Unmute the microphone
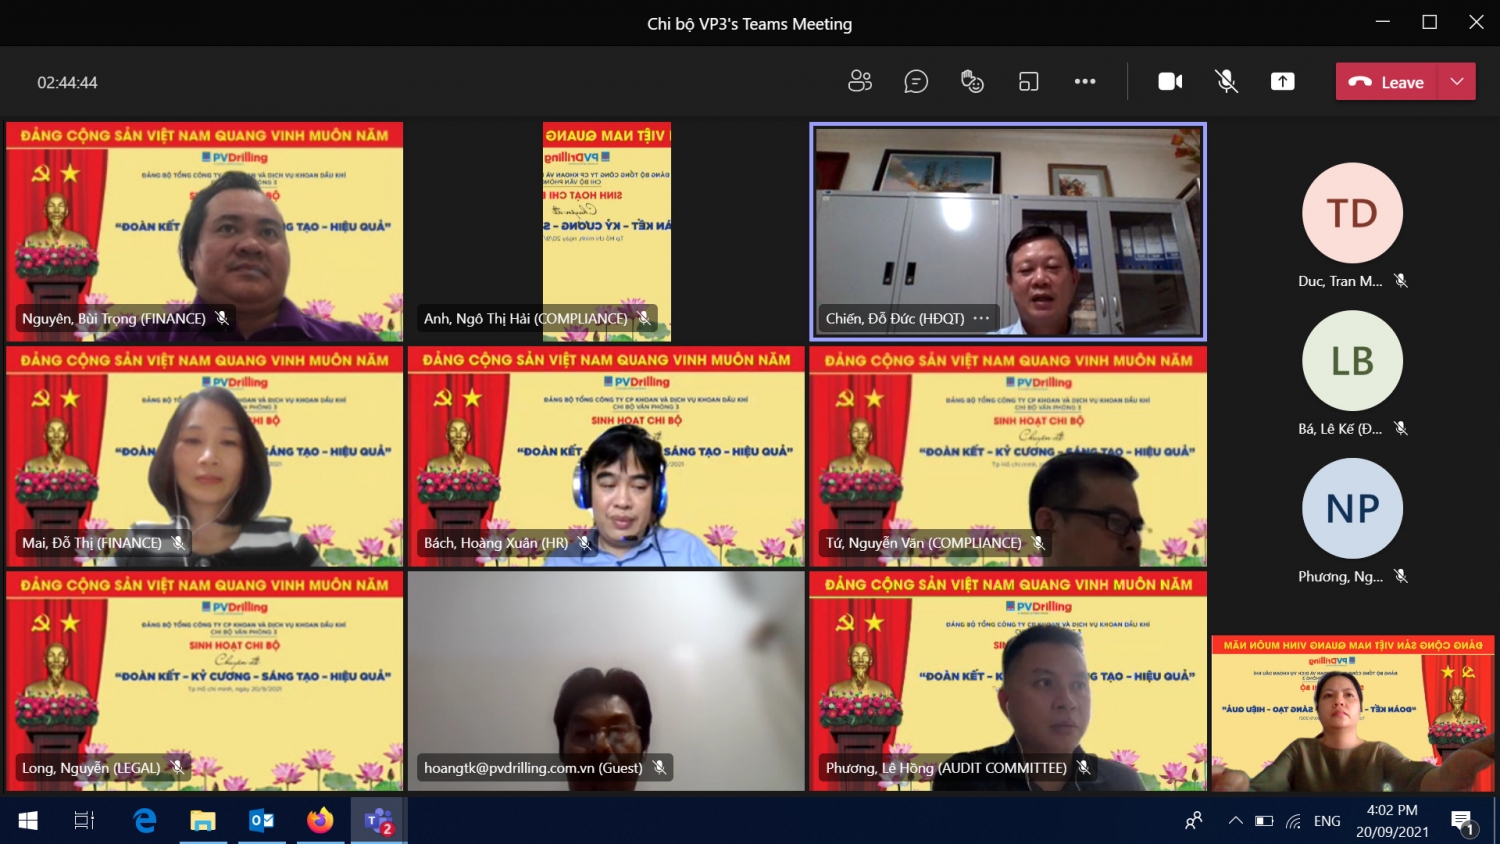The image size is (1500, 844). 1226,82
